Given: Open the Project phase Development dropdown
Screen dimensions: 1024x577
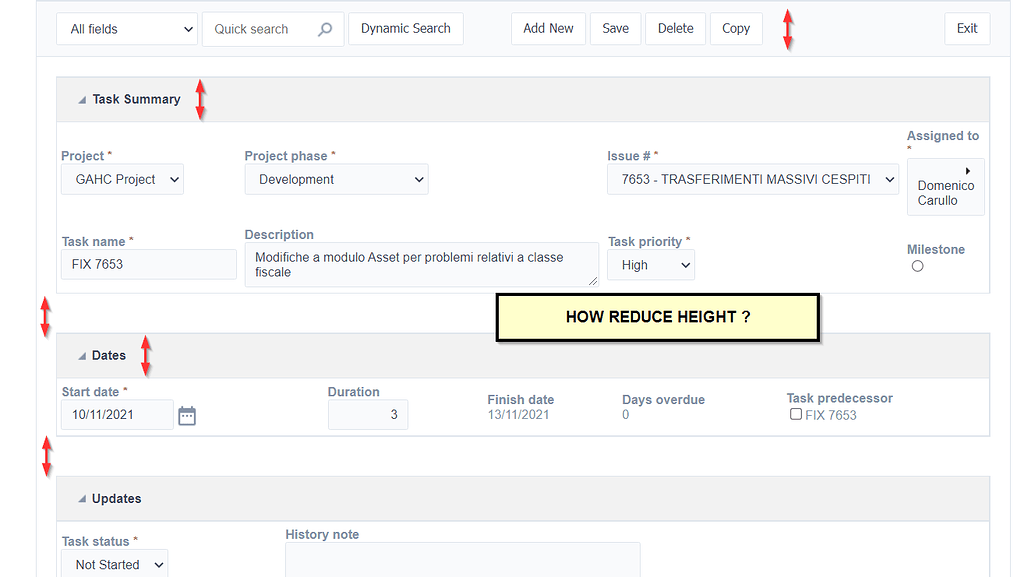Looking at the screenshot, I should pyautogui.click(x=336, y=179).
